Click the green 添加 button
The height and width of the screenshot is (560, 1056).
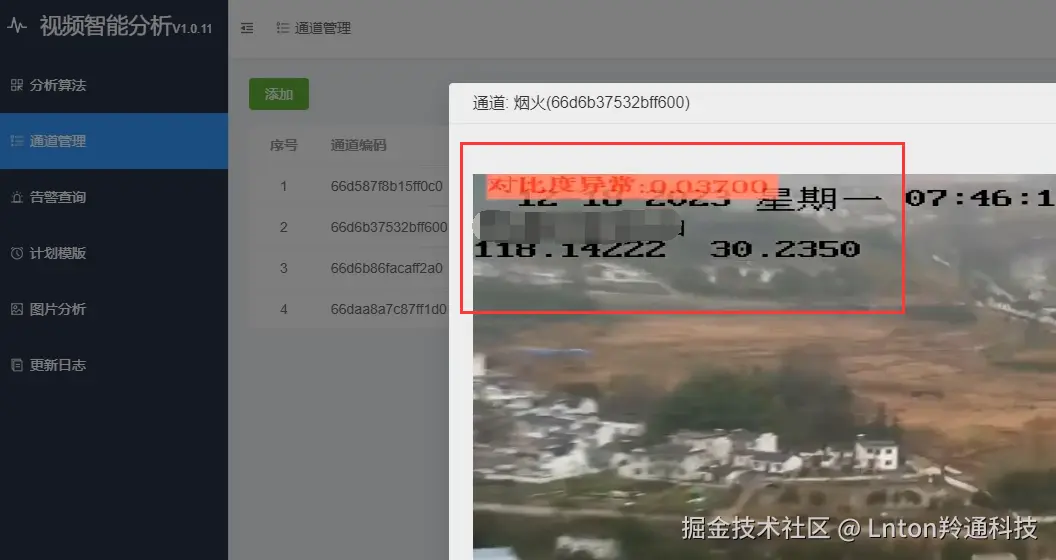279,94
